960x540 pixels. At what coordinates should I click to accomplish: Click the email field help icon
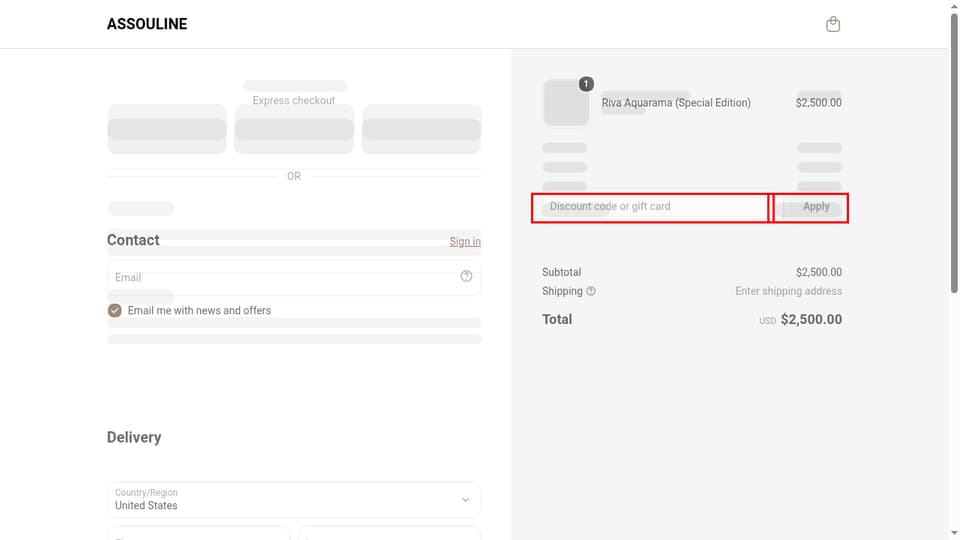[466, 276]
